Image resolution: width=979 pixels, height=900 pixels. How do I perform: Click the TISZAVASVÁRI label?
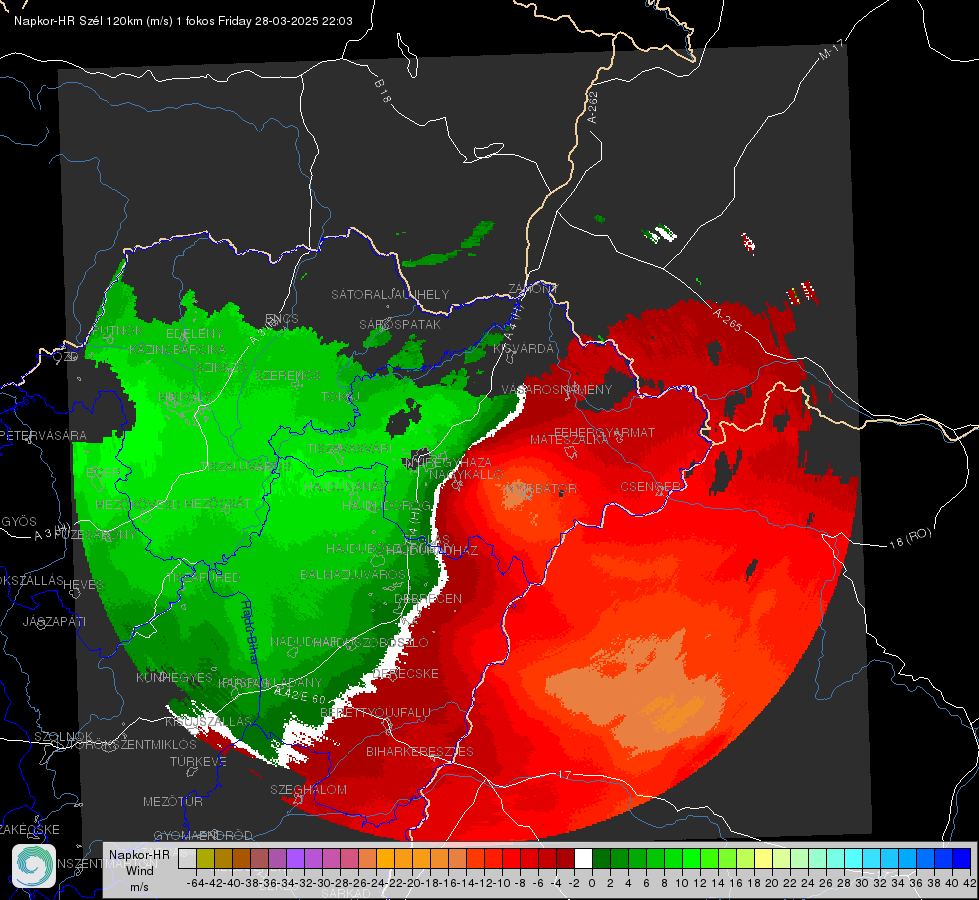pyautogui.click(x=350, y=448)
